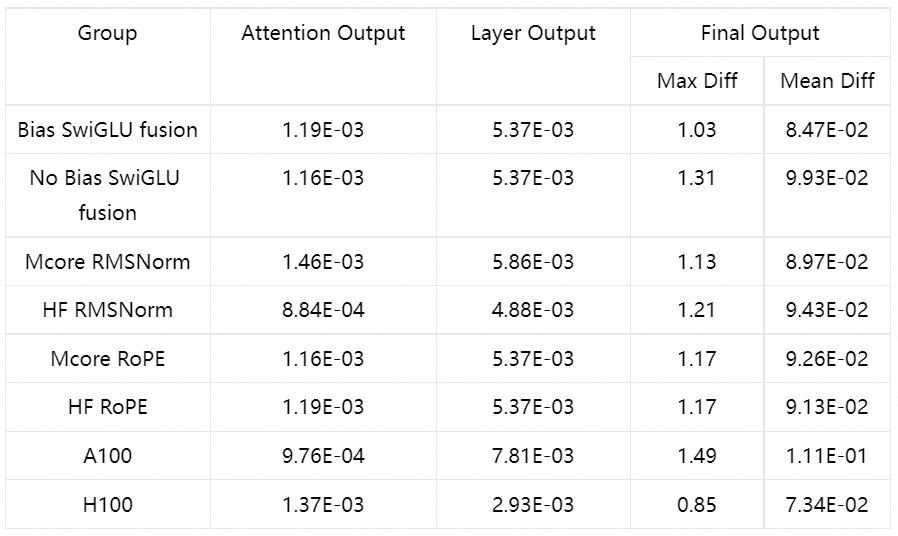
Task: Select the 7.34E-02 mean diff value
Action: 827,505
